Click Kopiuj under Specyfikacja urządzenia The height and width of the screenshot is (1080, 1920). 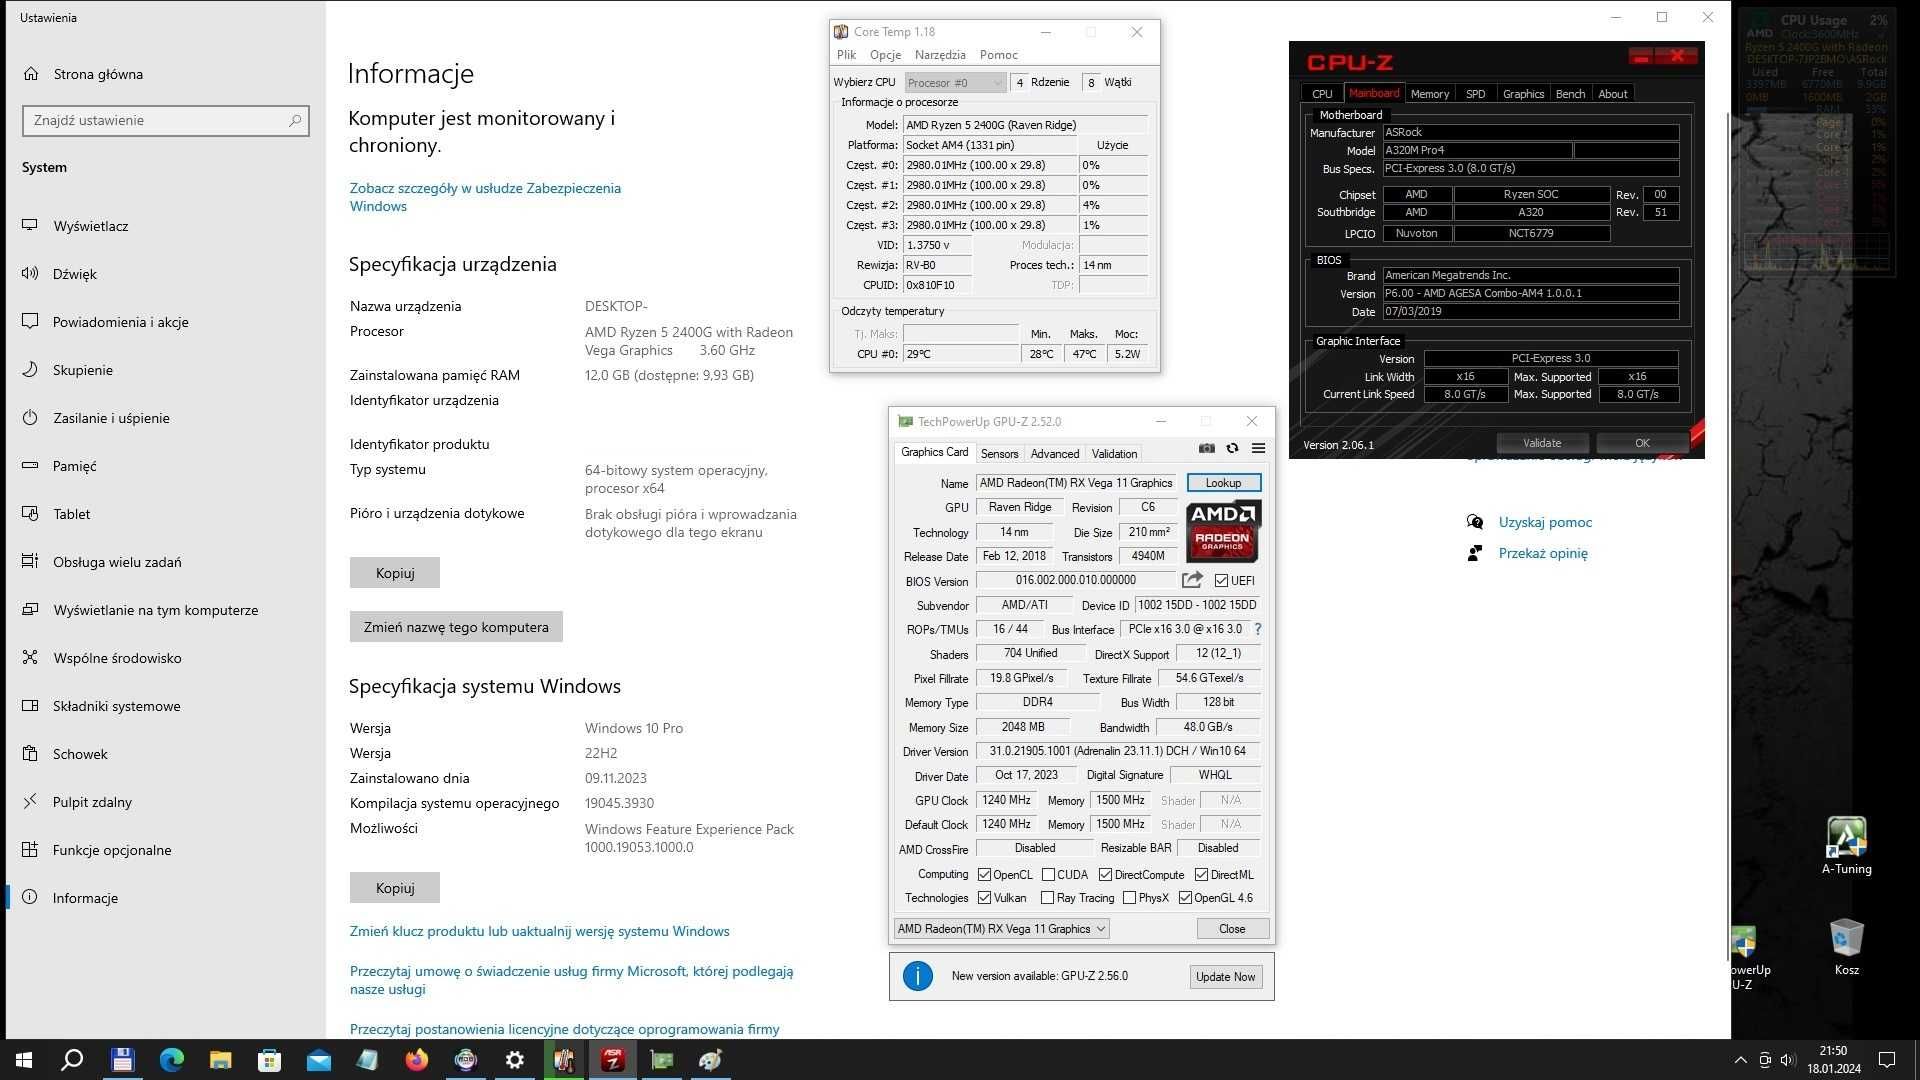(x=395, y=573)
